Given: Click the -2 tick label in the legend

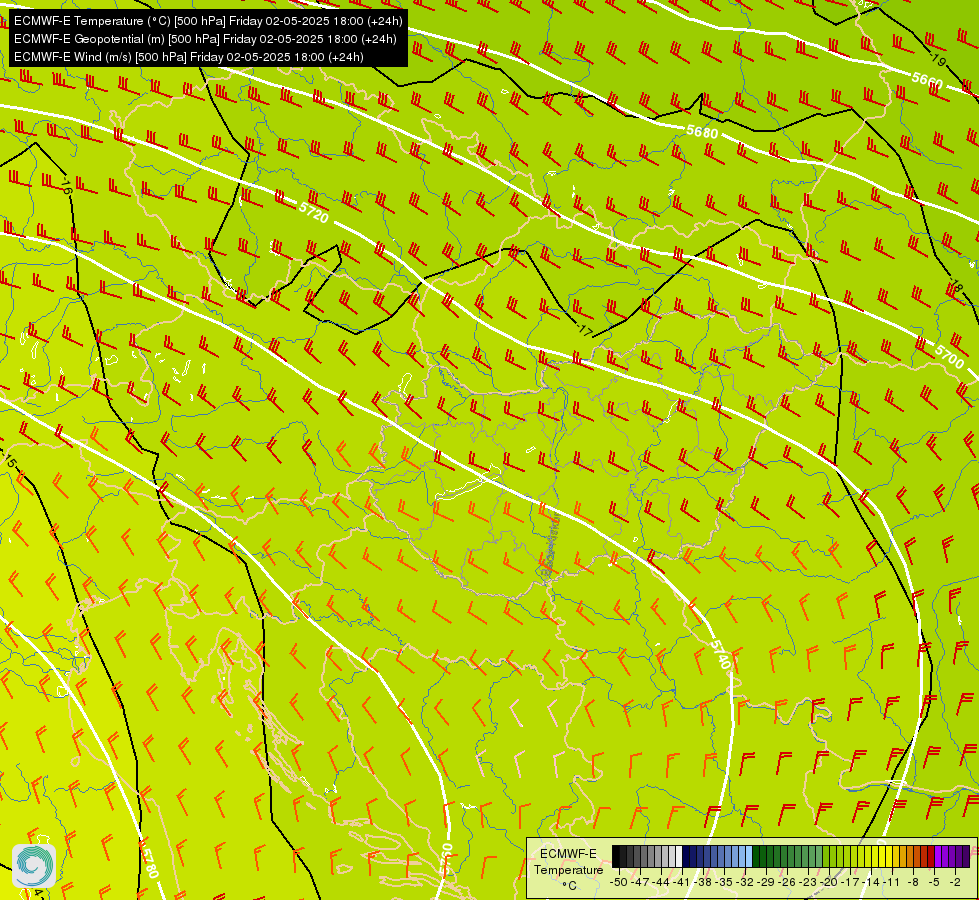Looking at the screenshot, I should click(955, 882).
